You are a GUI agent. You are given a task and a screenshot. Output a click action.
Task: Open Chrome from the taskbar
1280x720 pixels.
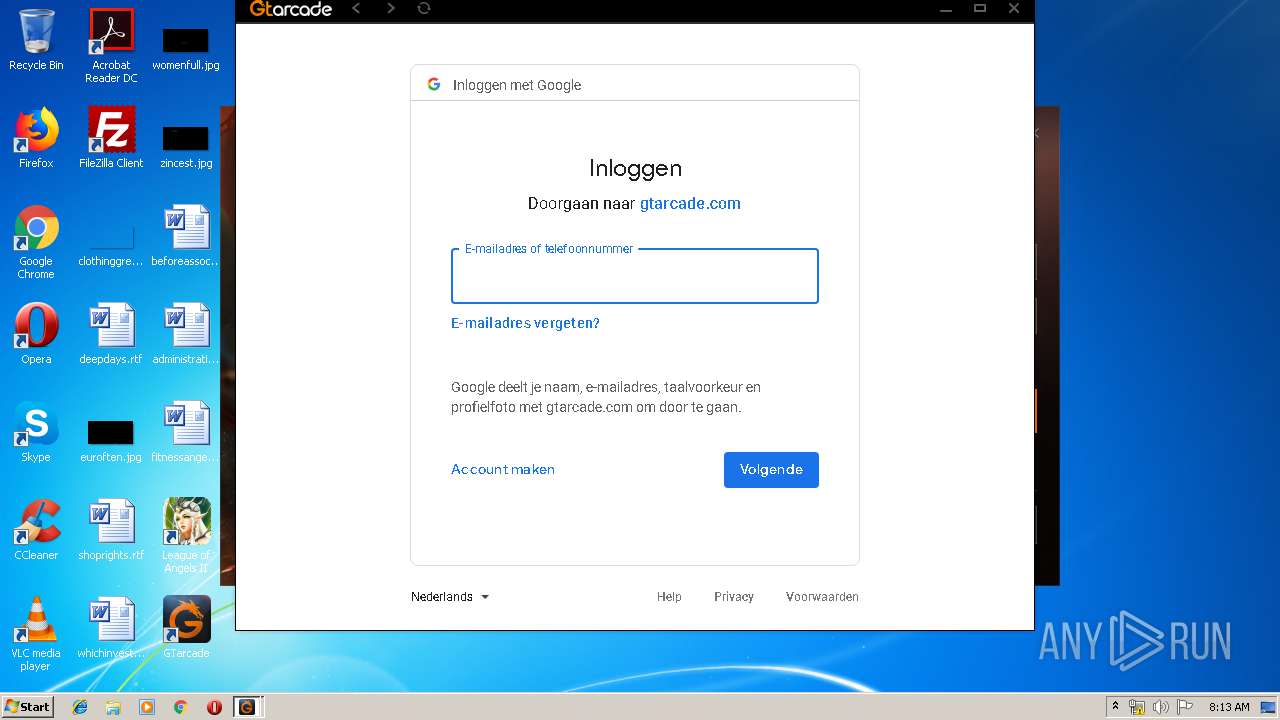(x=180, y=707)
